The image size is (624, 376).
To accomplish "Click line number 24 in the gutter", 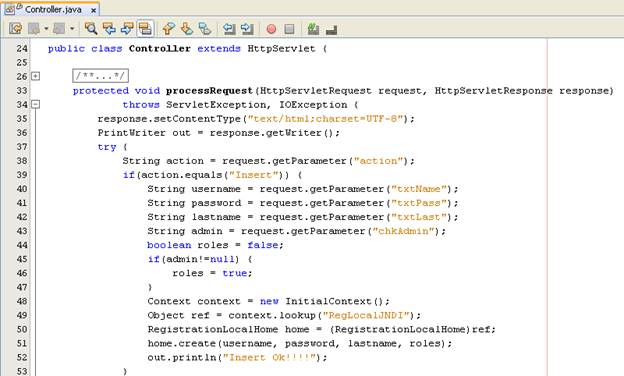I will pyautogui.click(x=22, y=49).
